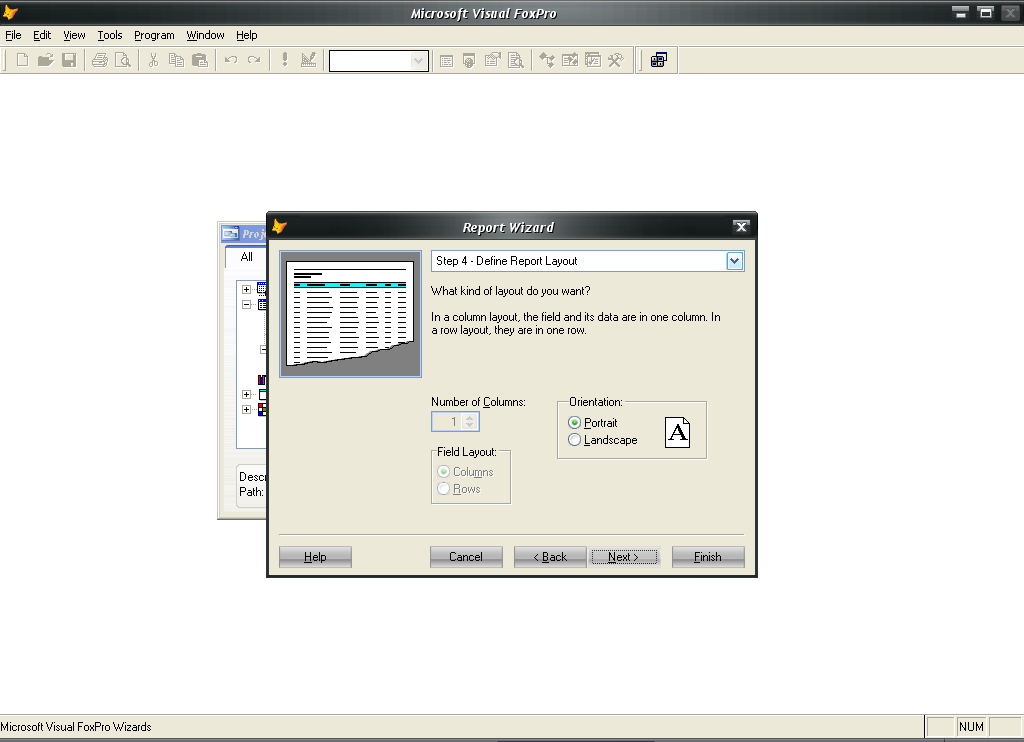
Task: Click the NUM indicator in status bar
Action: 971,727
